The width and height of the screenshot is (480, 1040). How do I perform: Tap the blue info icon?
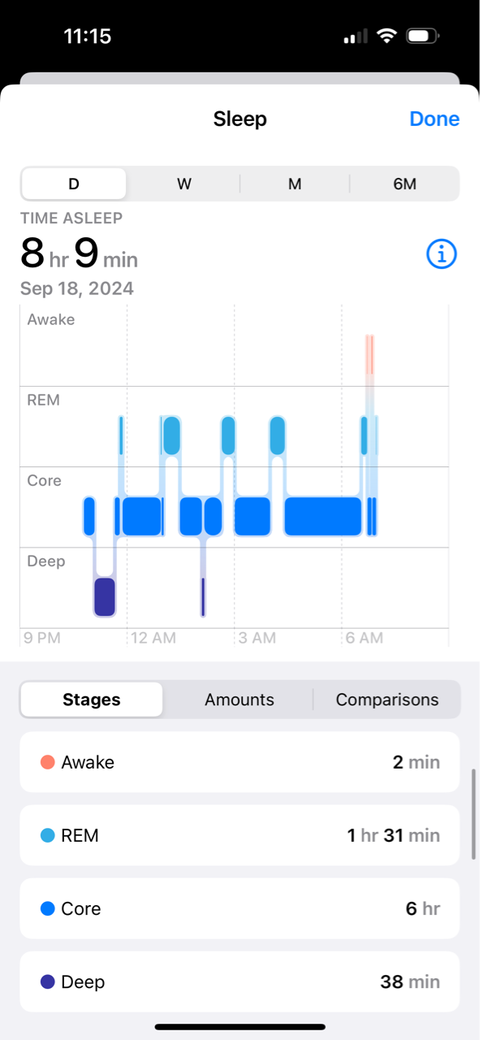[442, 253]
